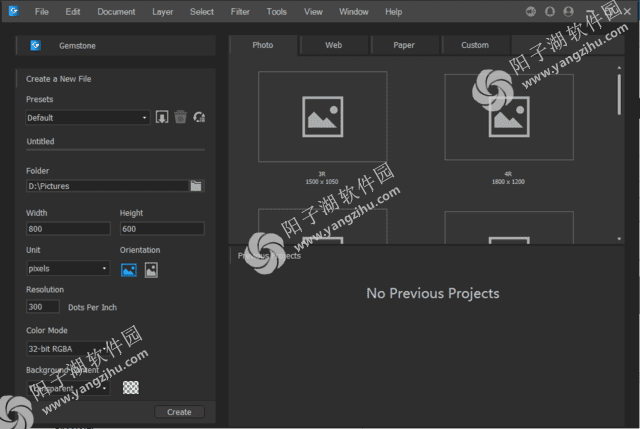Click the Gemstone app logo in menu bar

[x=13, y=11]
